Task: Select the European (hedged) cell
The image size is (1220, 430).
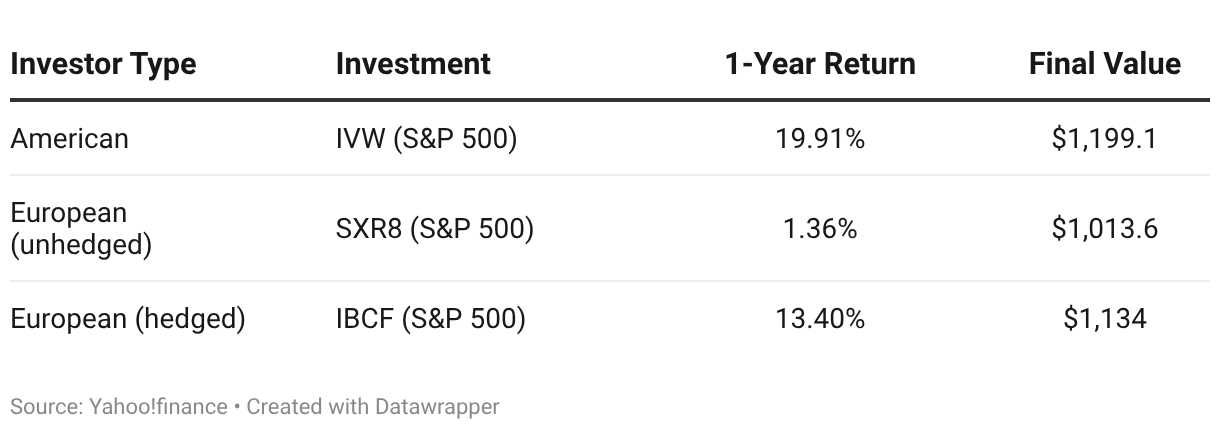Action: pyautogui.click(x=128, y=319)
